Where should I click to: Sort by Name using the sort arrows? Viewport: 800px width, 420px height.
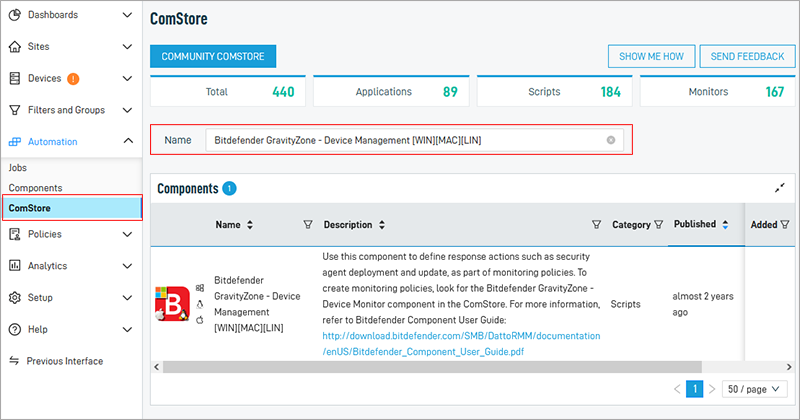pyautogui.click(x=249, y=225)
